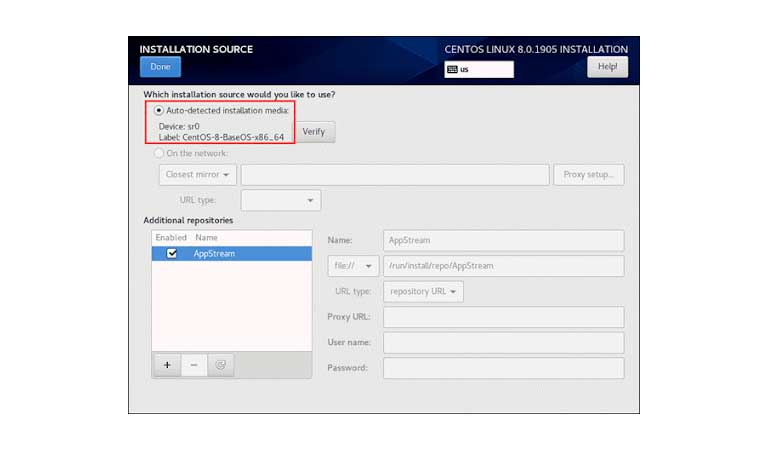Click the Name column header
Viewport: 768px width, 450px height.
pos(206,237)
